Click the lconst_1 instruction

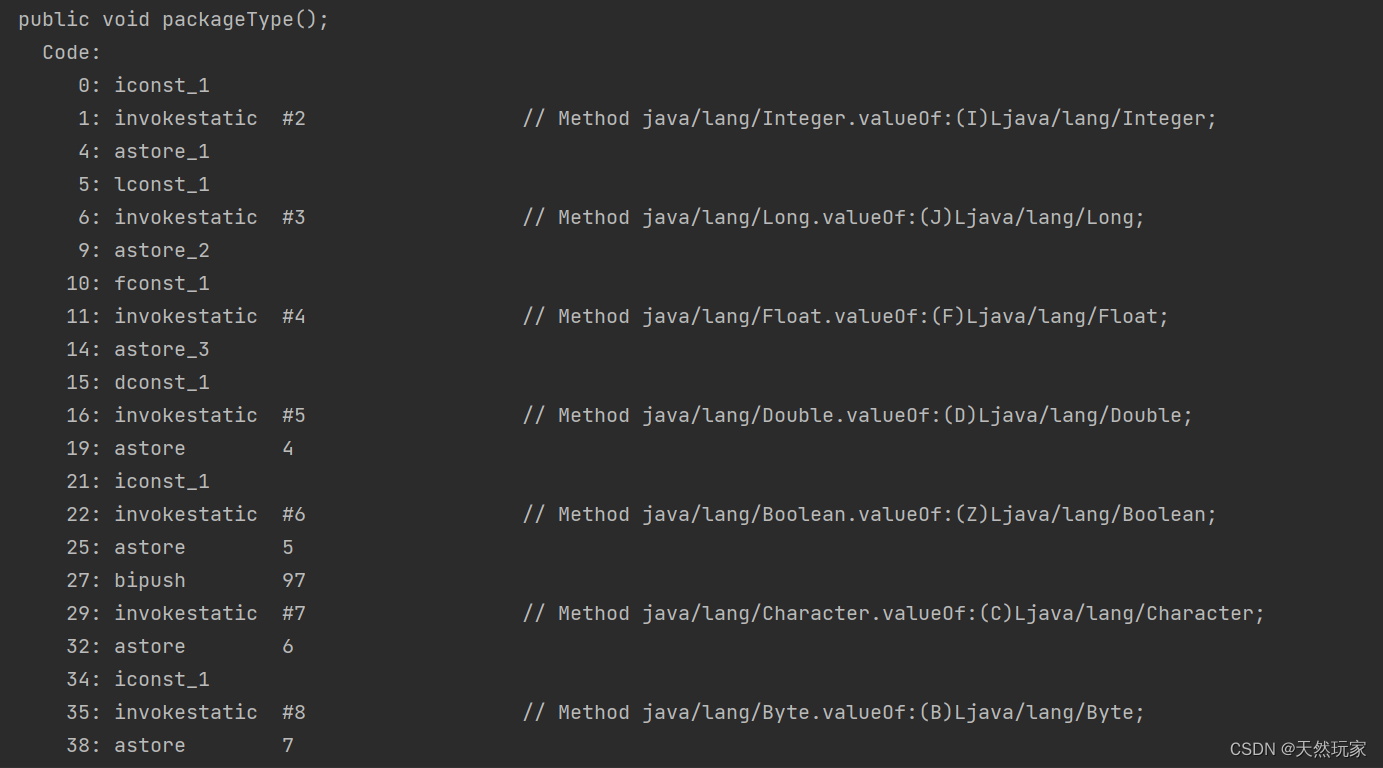pos(162,185)
